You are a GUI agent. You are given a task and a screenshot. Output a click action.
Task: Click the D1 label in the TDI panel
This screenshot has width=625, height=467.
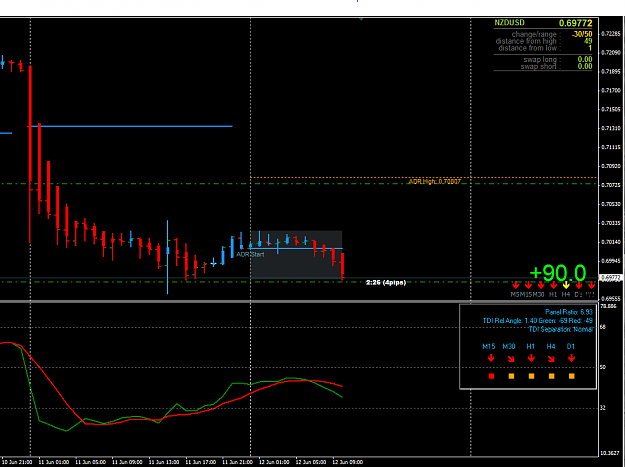[x=571, y=347]
